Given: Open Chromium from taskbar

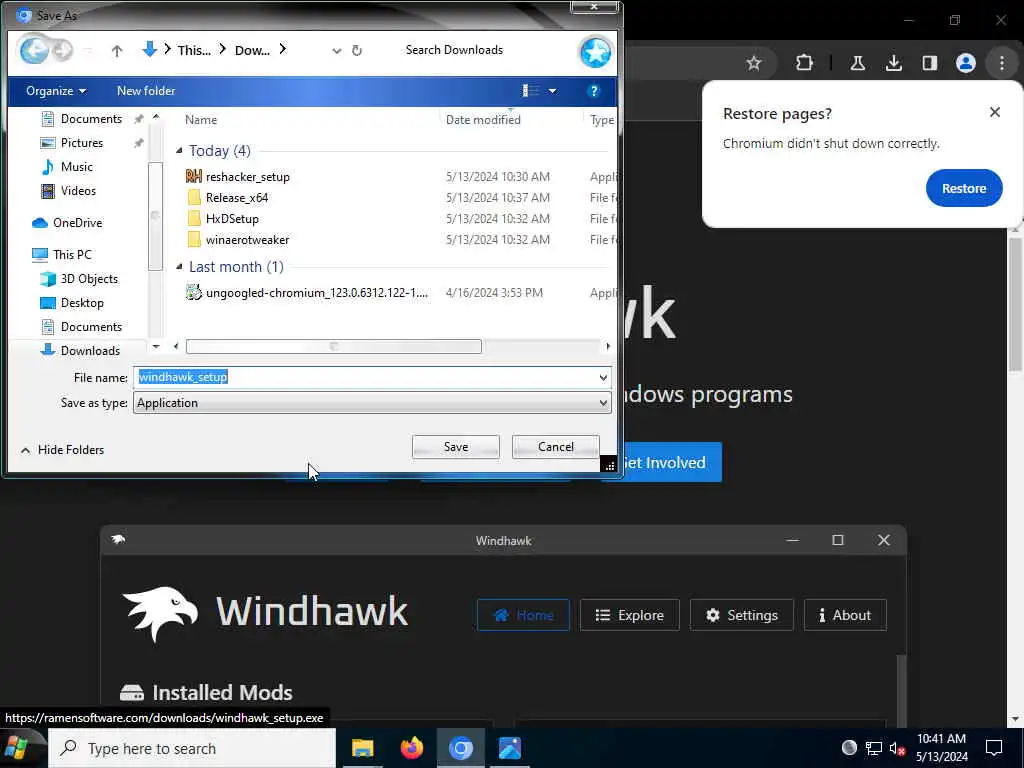Looking at the screenshot, I should [x=460, y=748].
